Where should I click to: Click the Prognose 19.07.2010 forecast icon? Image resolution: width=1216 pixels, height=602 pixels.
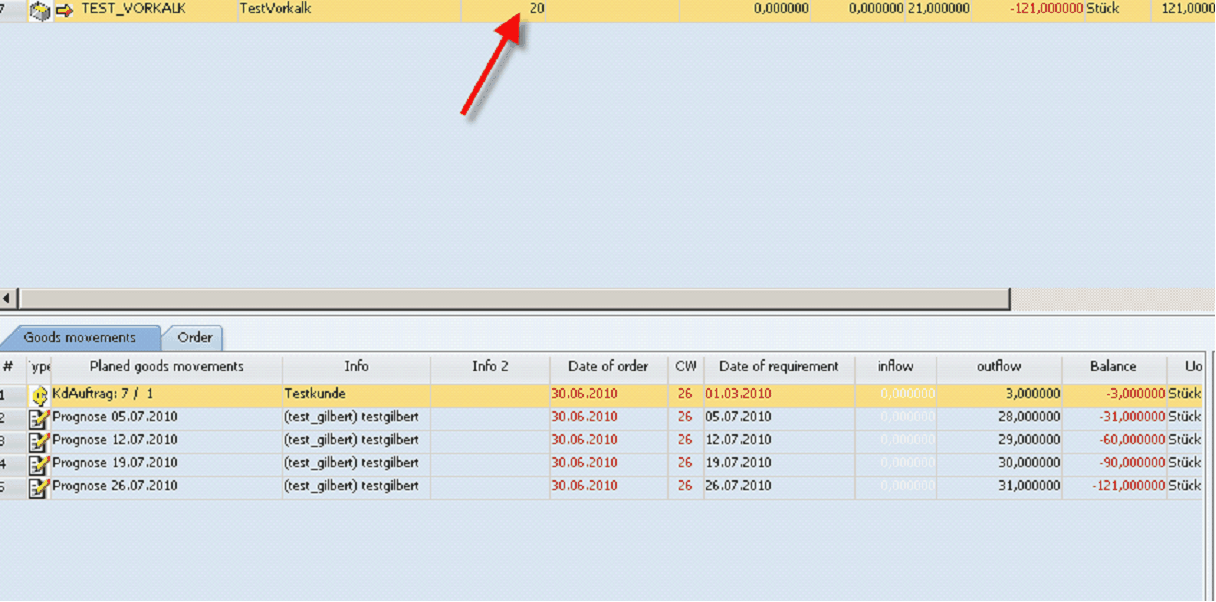click(x=40, y=464)
